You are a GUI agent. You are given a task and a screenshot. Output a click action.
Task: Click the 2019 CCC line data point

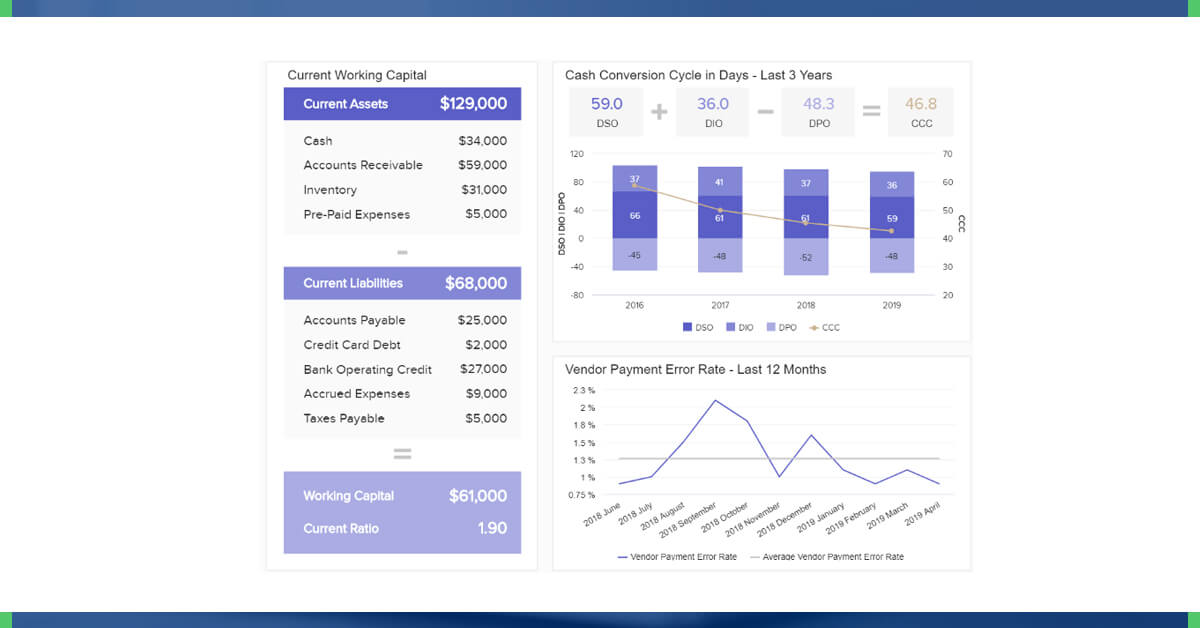coord(892,231)
